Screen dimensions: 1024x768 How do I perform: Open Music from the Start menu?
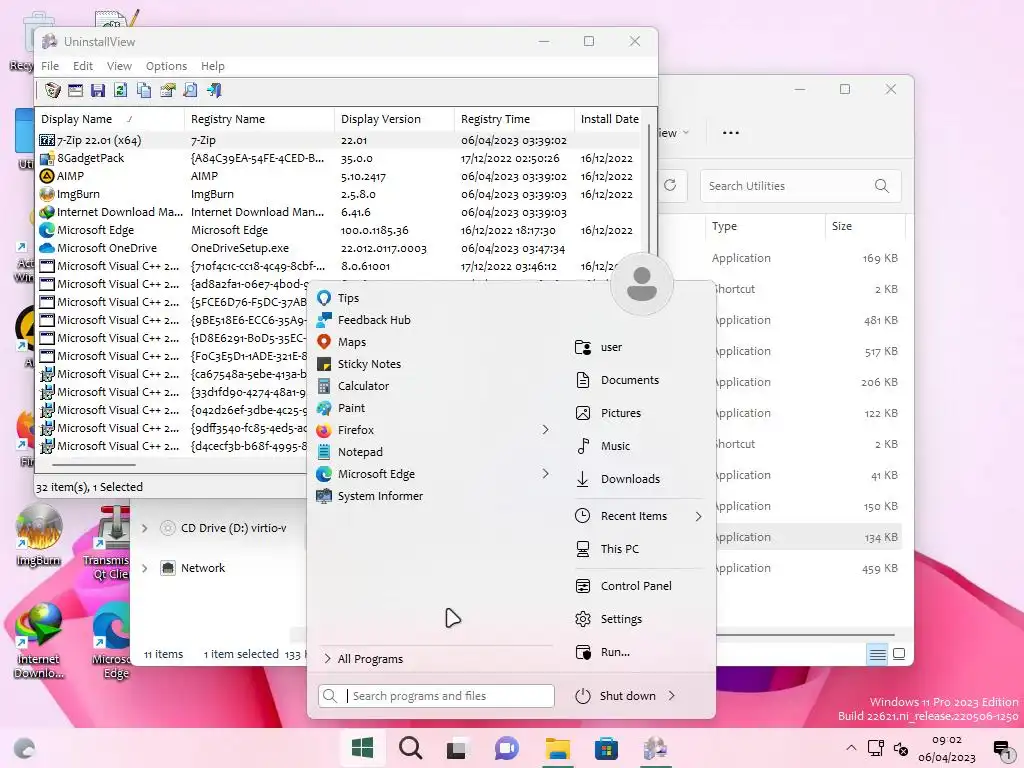click(639, 446)
